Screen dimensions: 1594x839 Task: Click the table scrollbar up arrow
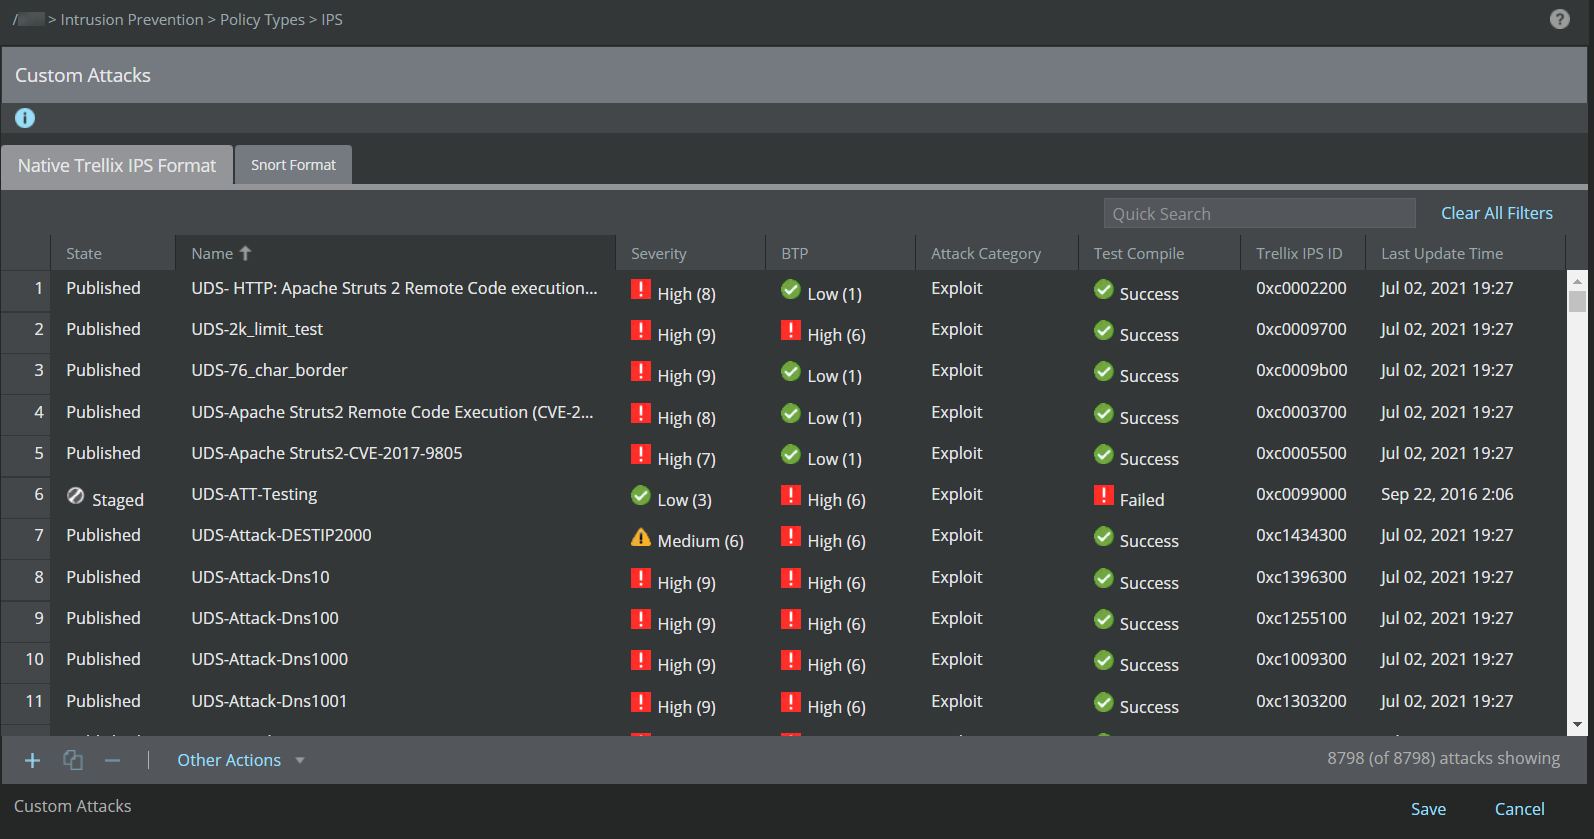coord(1577,279)
